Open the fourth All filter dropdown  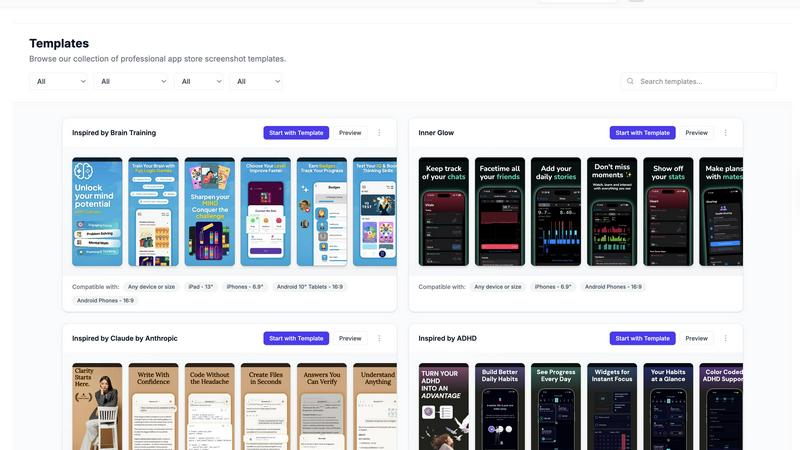pos(257,82)
